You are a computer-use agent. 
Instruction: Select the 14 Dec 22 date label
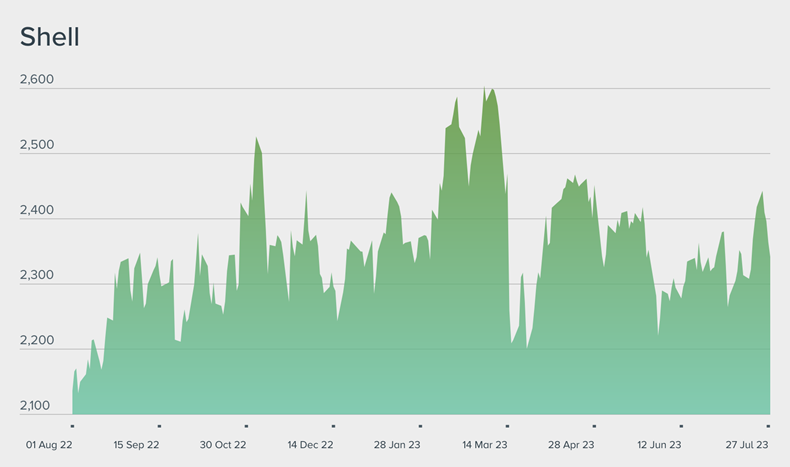[x=310, y=445]
